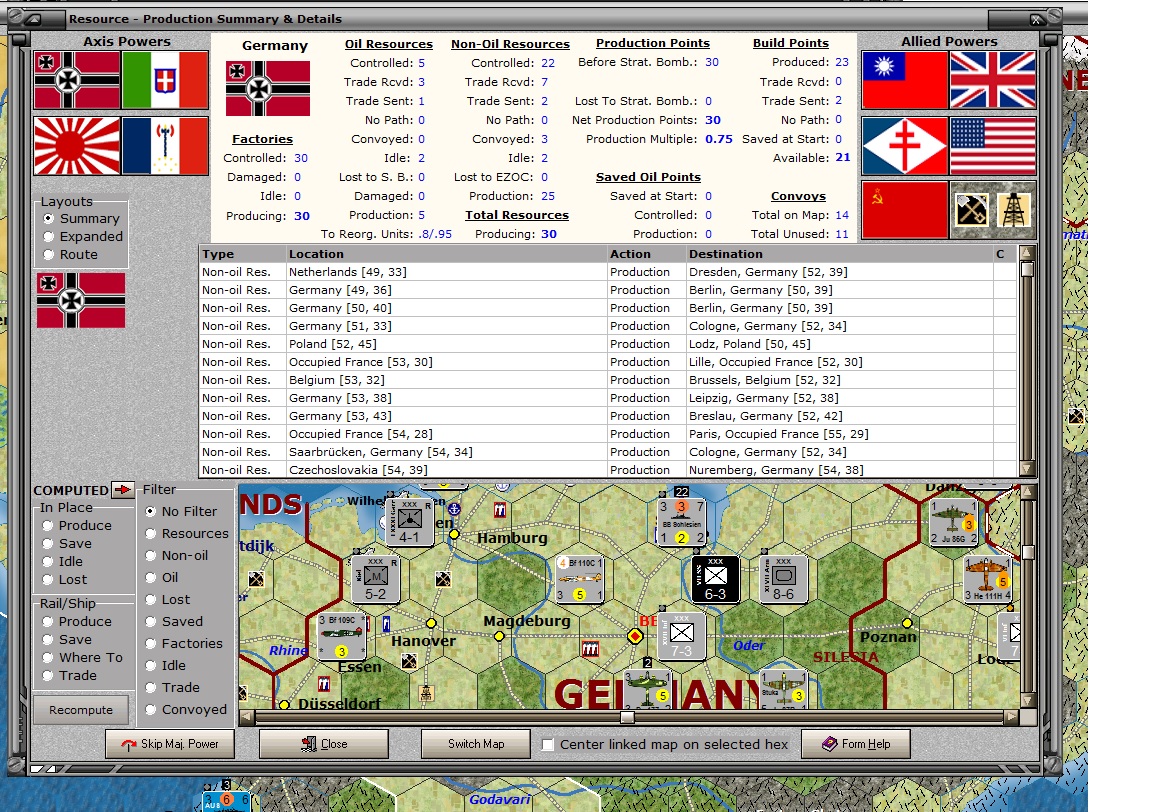
Task: Select the 5-2 armored unit counter
Action: 375,579
